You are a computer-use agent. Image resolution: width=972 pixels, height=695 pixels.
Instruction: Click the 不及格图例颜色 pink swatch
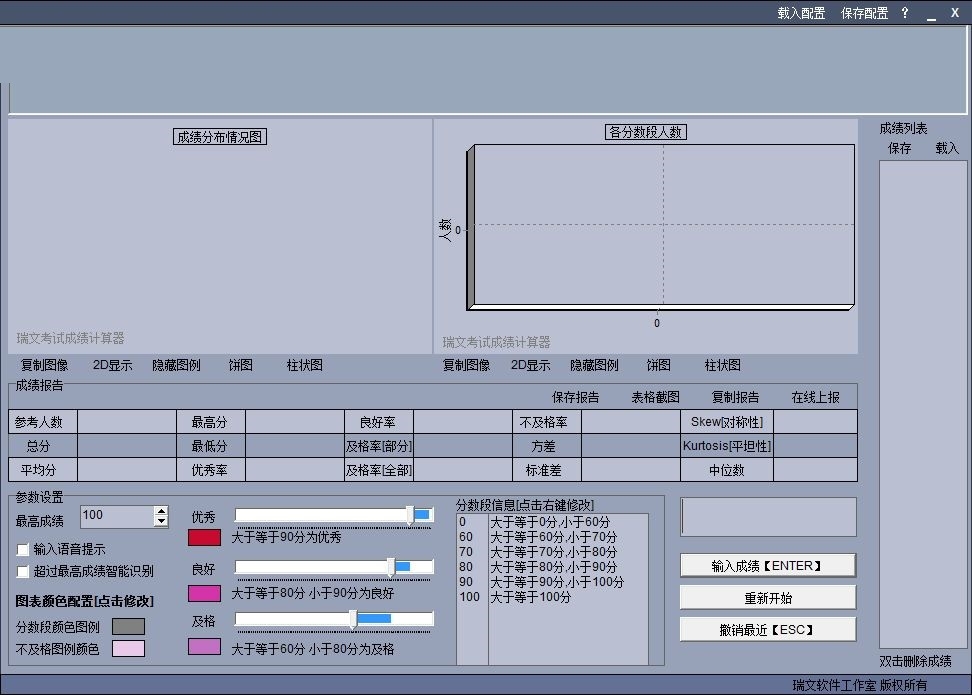click(x=128, y=649)
